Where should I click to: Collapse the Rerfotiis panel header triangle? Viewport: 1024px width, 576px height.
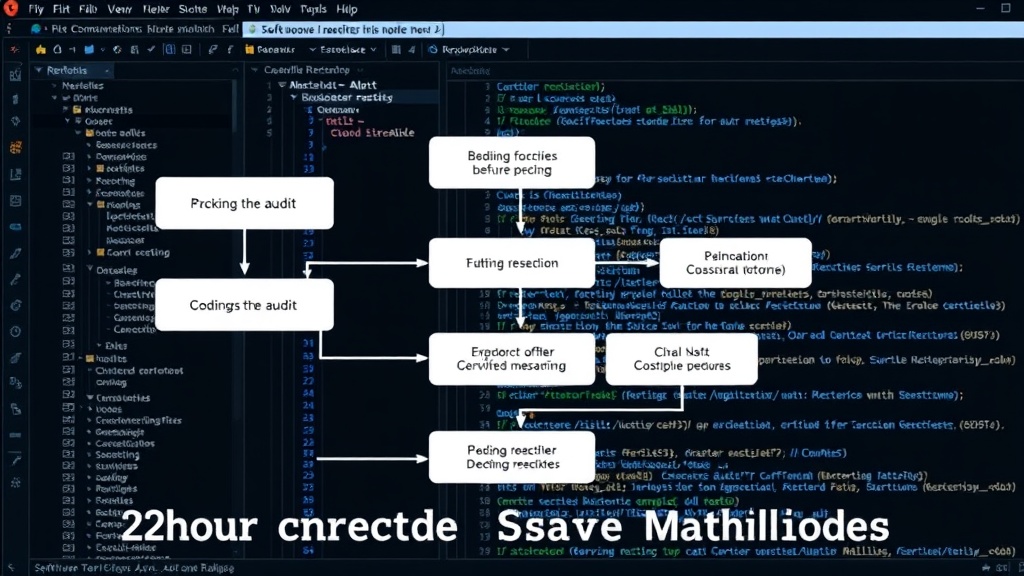pyautogui.click(x=39, y=70)
